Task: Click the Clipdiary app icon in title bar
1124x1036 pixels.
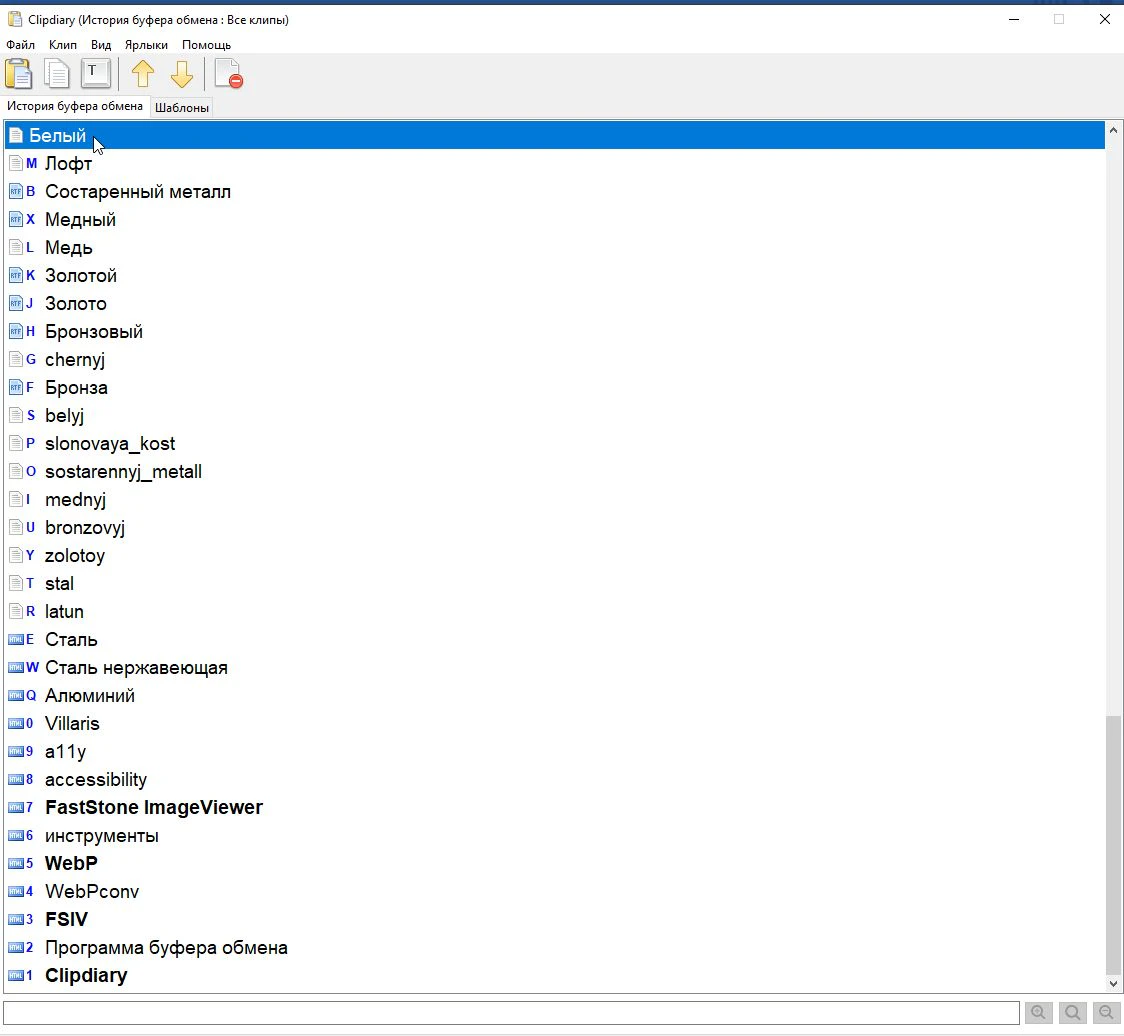Action: pyautogui.click(x=14, y=19)
